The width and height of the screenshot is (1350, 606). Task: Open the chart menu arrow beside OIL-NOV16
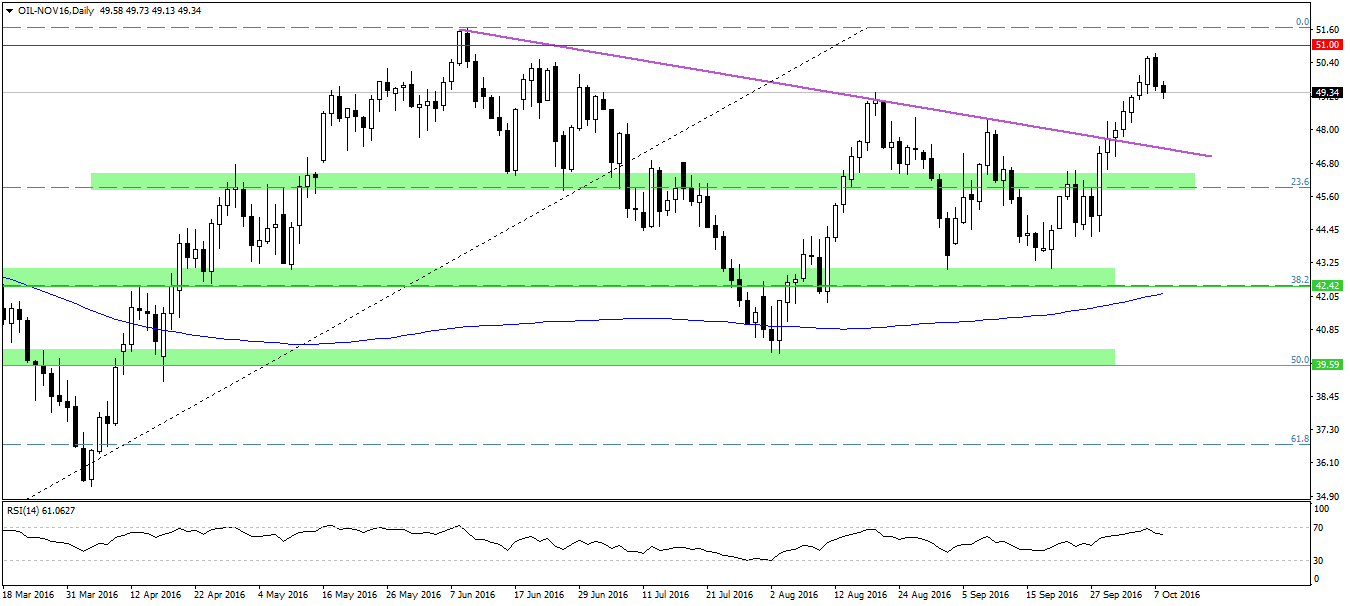click(x=7, y=10)
